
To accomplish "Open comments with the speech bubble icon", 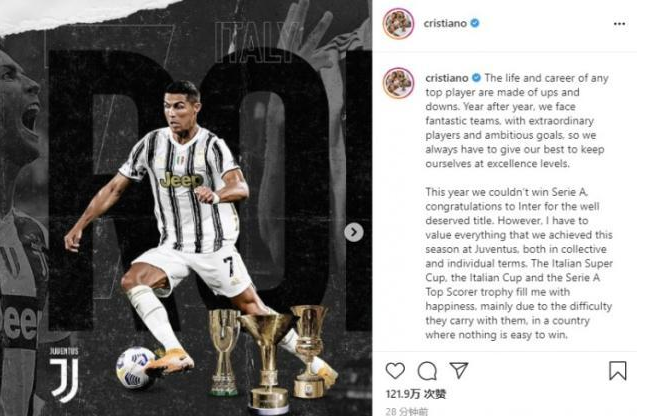I will [427, 371].
